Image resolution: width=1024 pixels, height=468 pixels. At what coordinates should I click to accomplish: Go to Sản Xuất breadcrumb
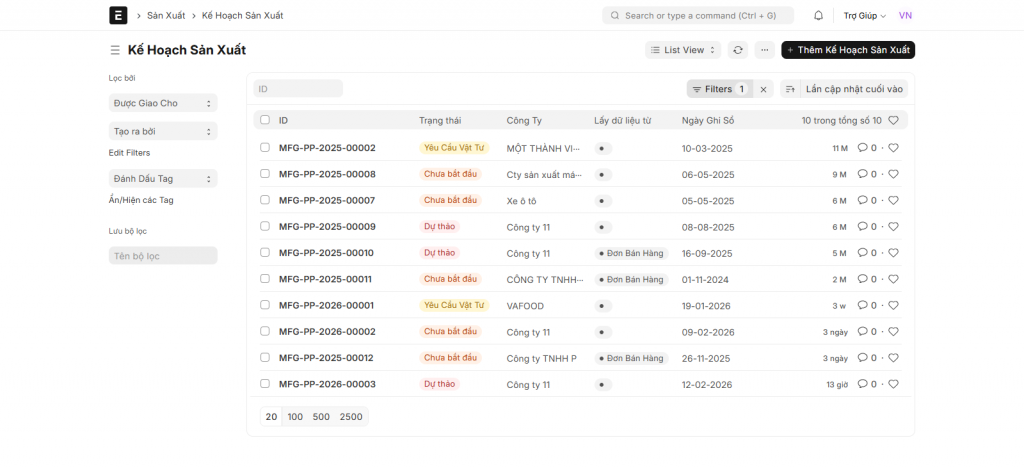[x=166, y=16]
